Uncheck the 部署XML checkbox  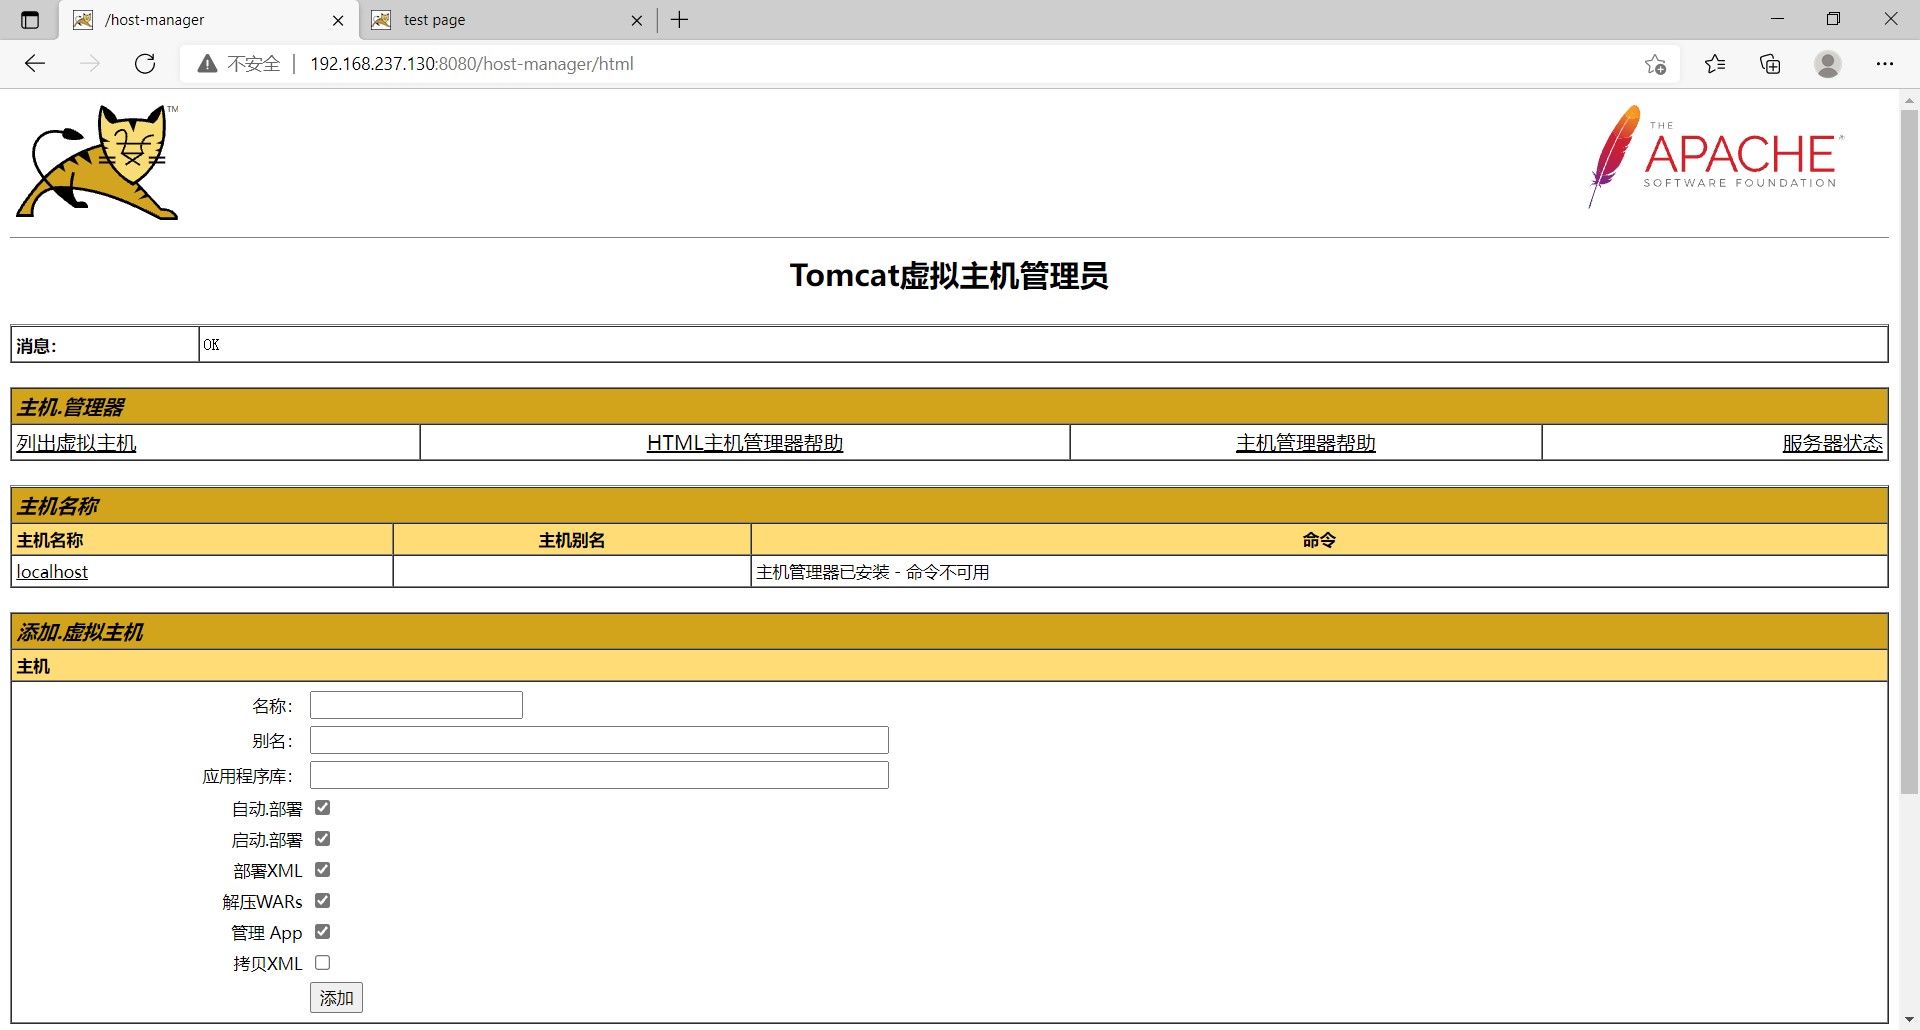pos(322,870)
